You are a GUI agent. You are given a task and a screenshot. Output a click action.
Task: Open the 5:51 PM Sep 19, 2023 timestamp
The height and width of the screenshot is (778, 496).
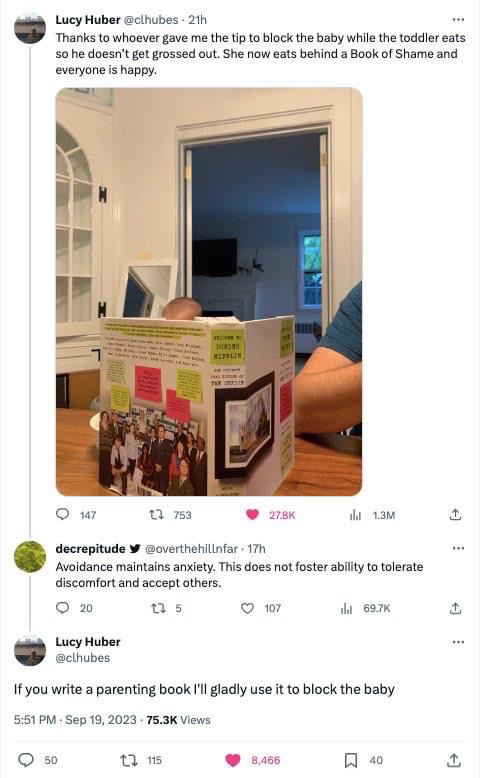(x=75, y=720)
